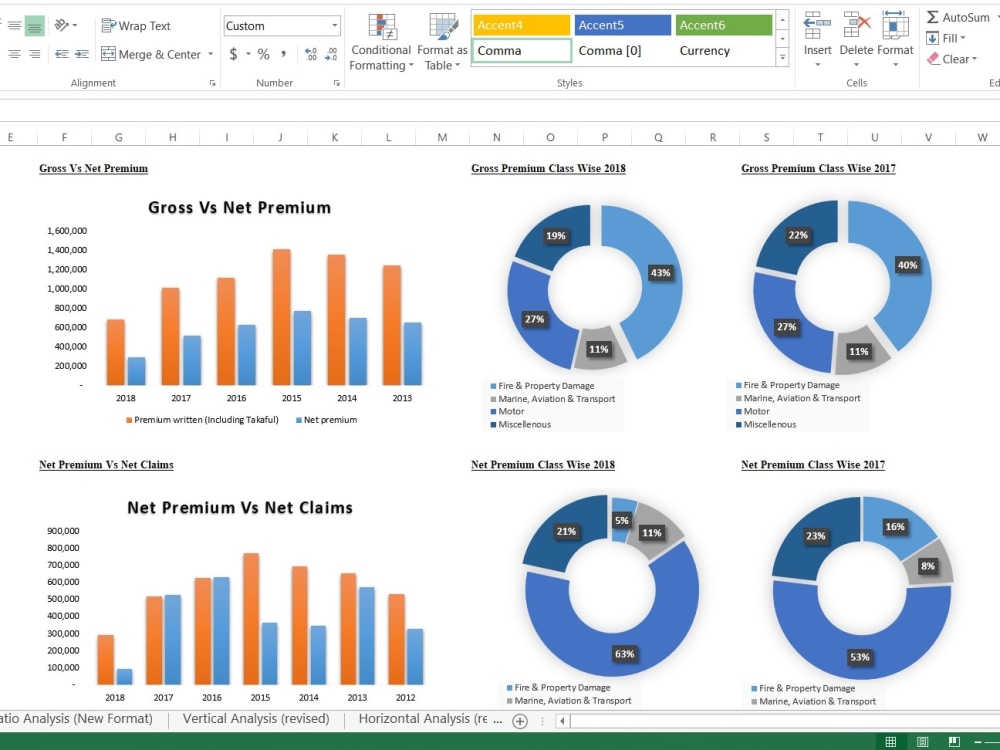Switch to Vertical Analysis (revised) sheet tab
This screenshot has height=750, width=1000.
point(256,719)
